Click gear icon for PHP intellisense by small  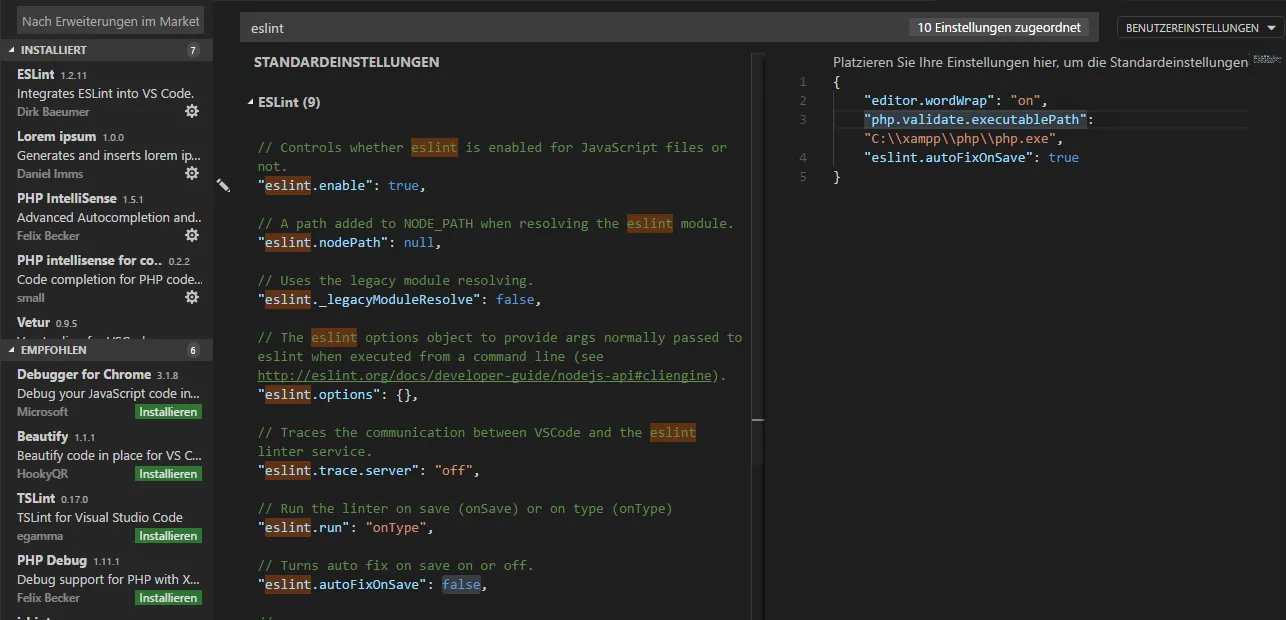point(192,298)
